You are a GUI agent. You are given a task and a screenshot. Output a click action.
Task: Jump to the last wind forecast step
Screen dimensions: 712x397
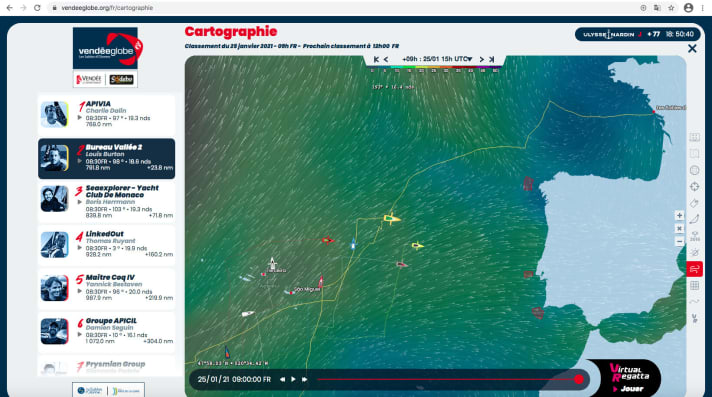[x=491, y=59]
